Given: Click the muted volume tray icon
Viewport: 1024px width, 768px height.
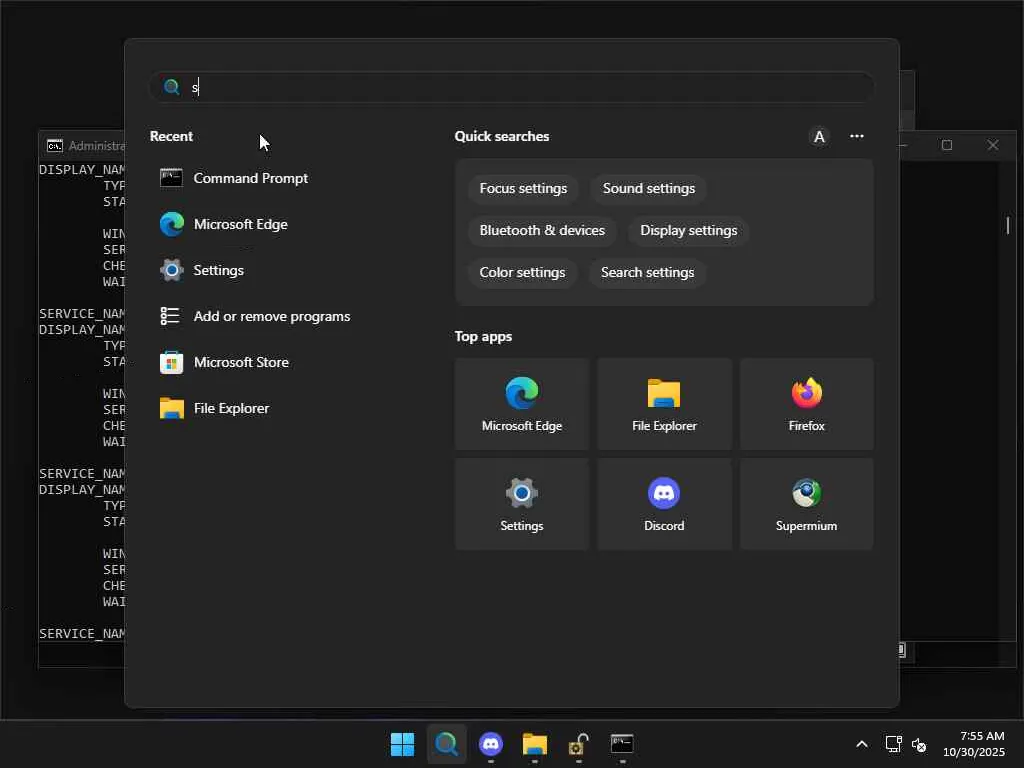Looking at the screenshot, I should click(x=919, y=744).
